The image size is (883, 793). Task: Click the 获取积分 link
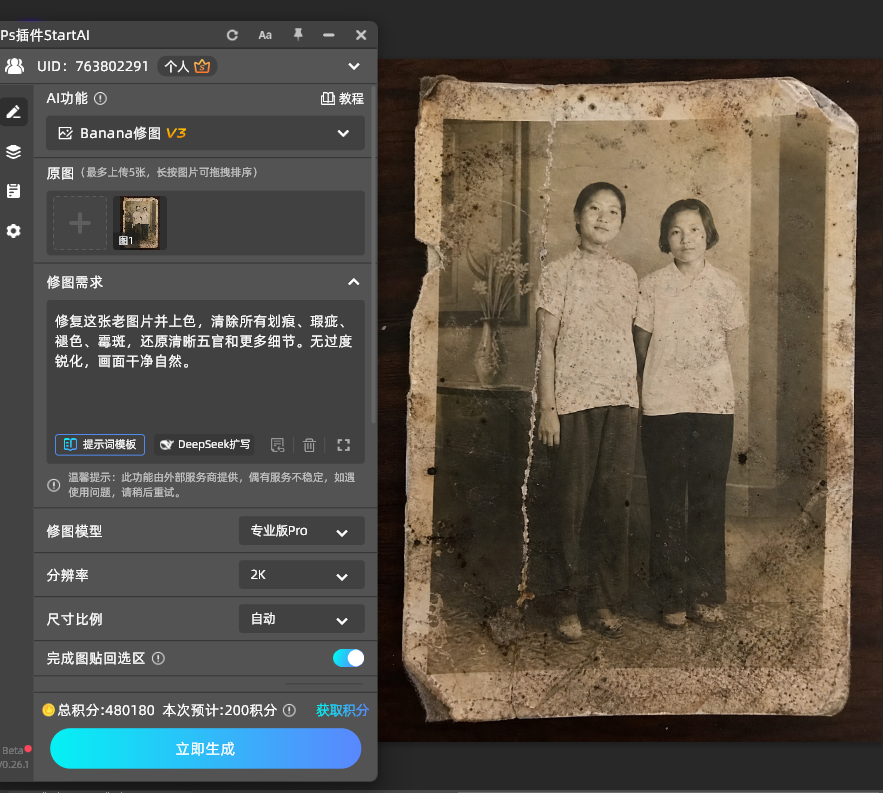click(342, 710)
